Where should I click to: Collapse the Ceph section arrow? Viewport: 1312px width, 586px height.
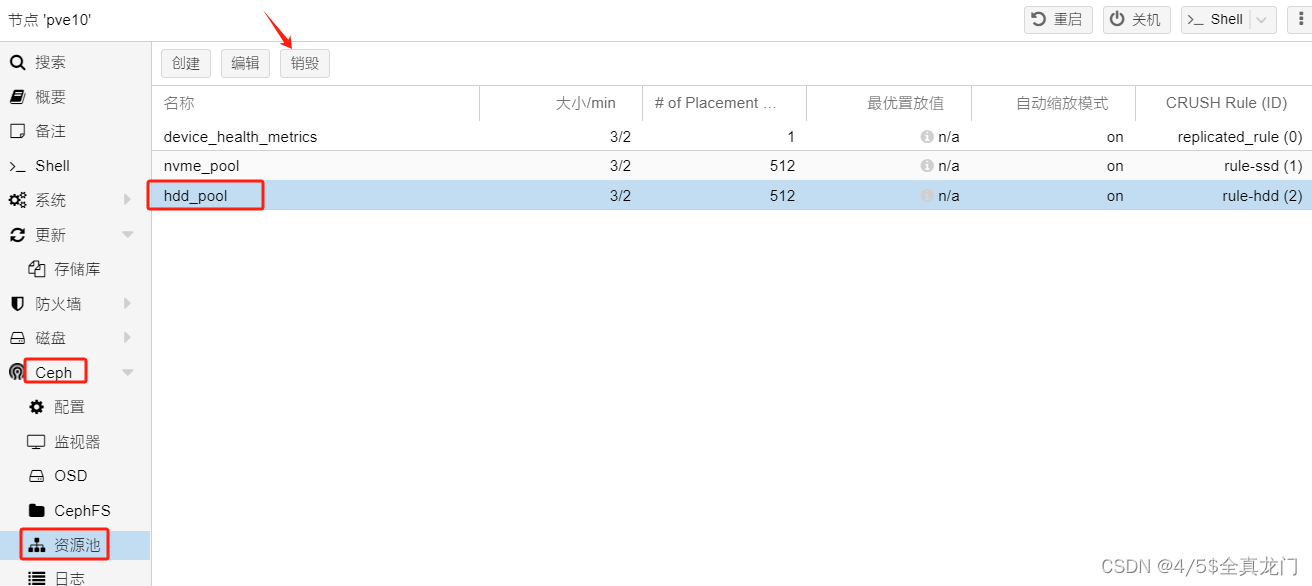(x=127, y=373)
